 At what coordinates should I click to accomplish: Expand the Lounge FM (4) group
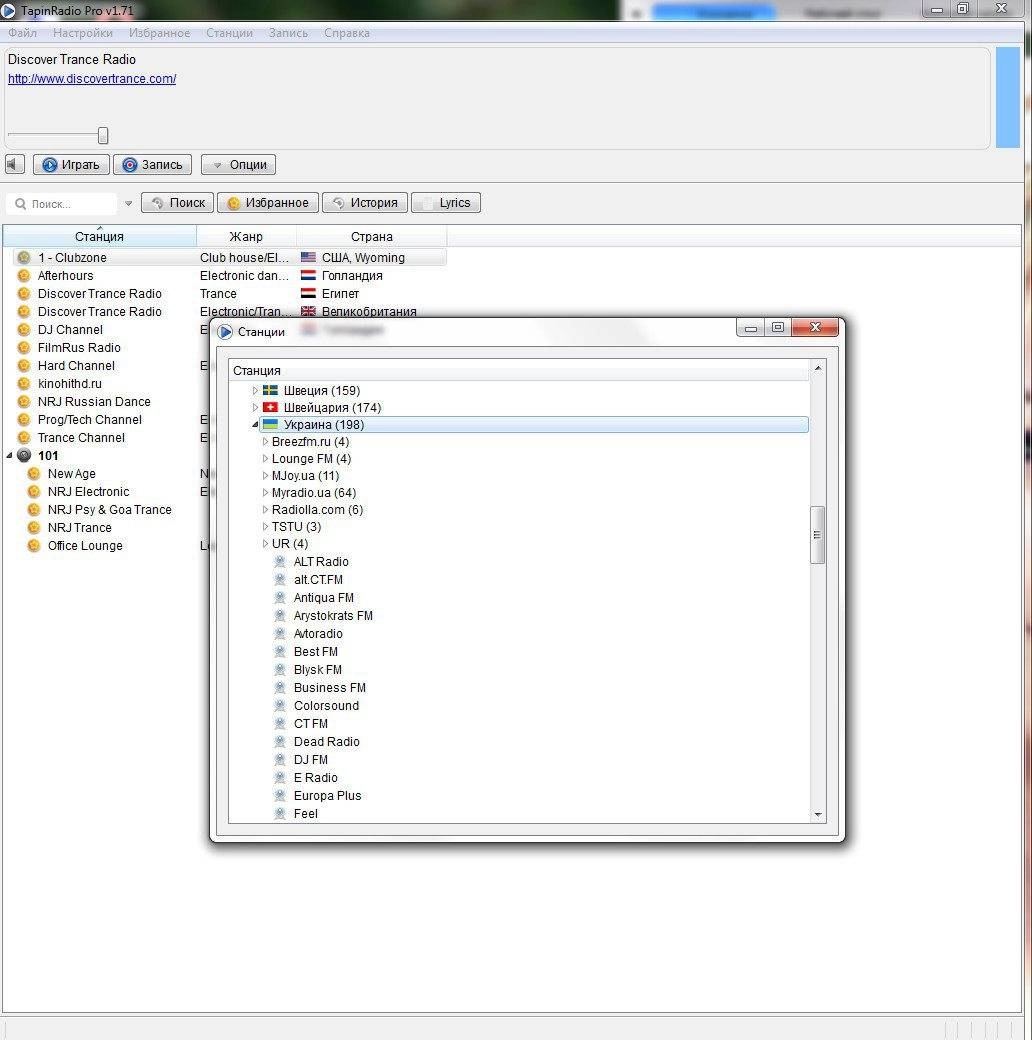tap(265, 458)
